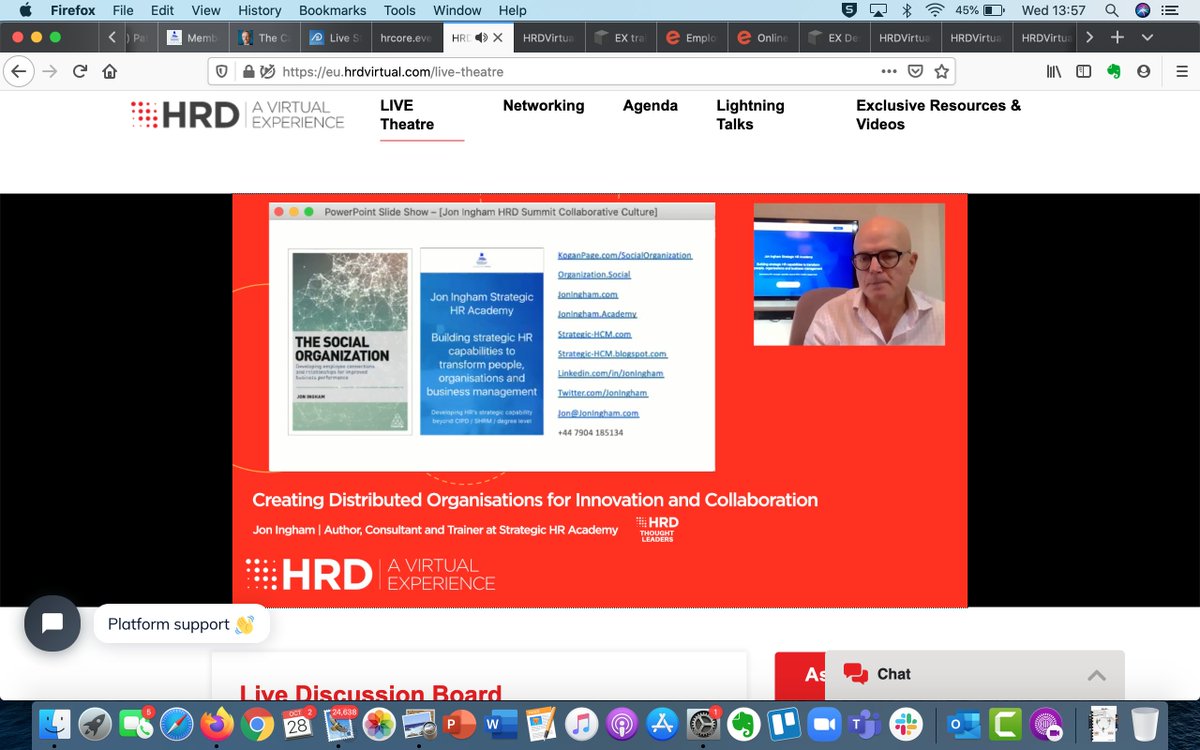Switch to the Memb tab
The image size is (1200, 750).
point(191,38)
